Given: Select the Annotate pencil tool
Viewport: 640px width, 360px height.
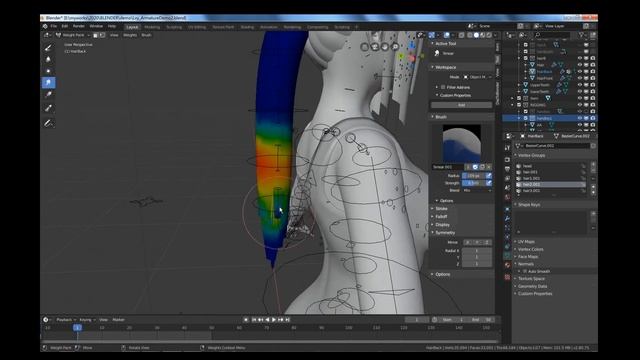Looking at the screenshot, I should [x=48, y=123].
